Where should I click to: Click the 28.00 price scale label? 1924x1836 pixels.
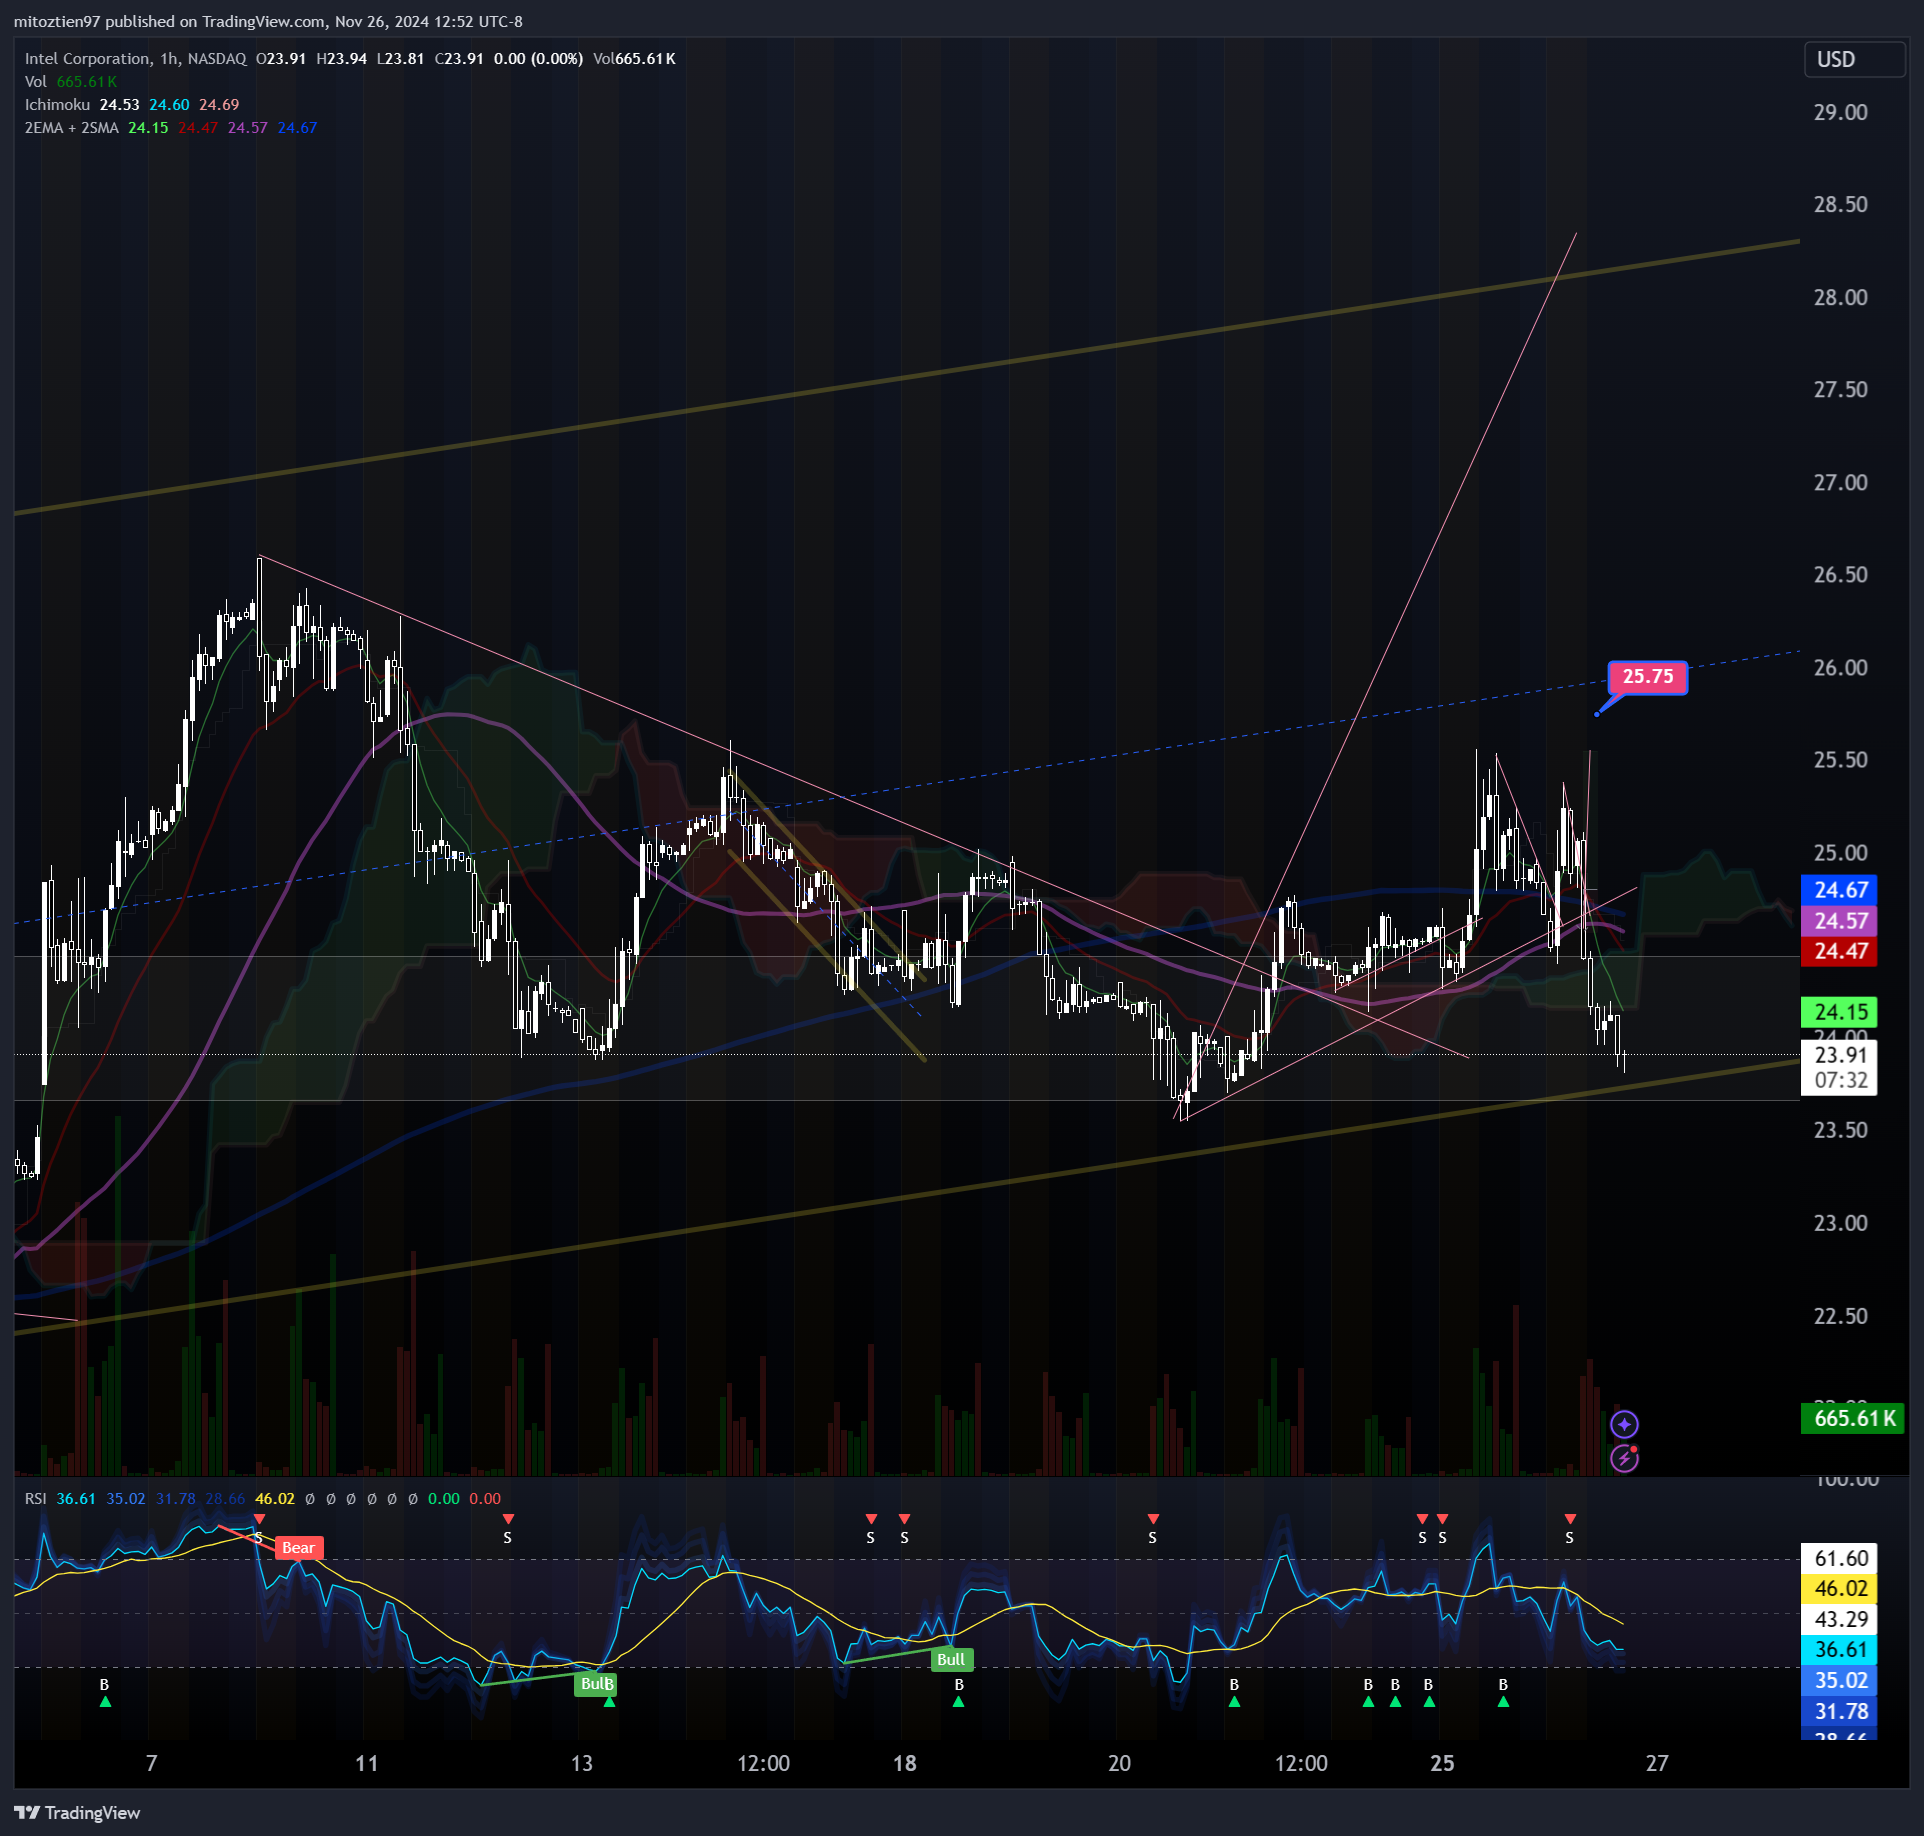[1840, 297]
